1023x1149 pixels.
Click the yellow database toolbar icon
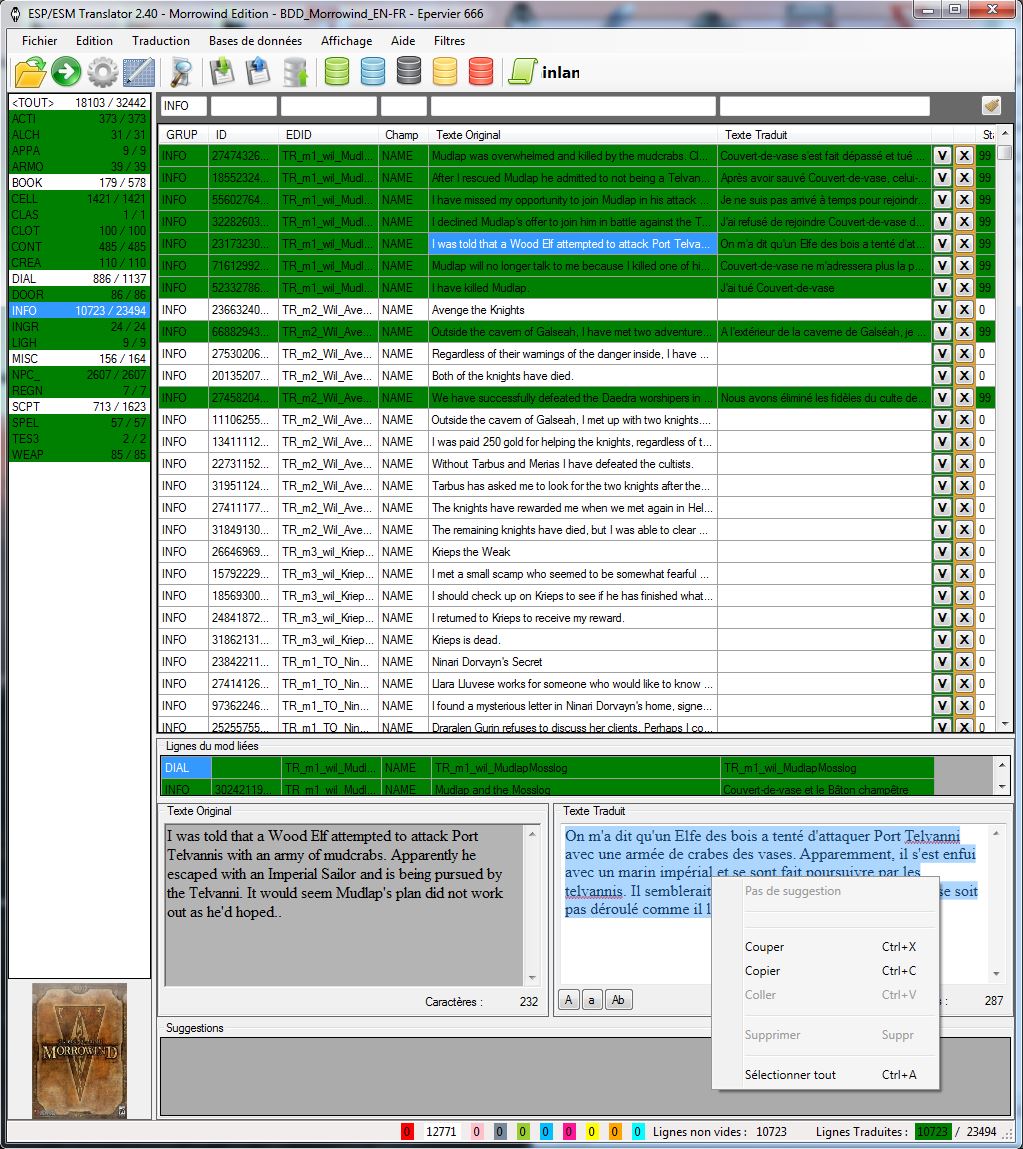(445, 73)
